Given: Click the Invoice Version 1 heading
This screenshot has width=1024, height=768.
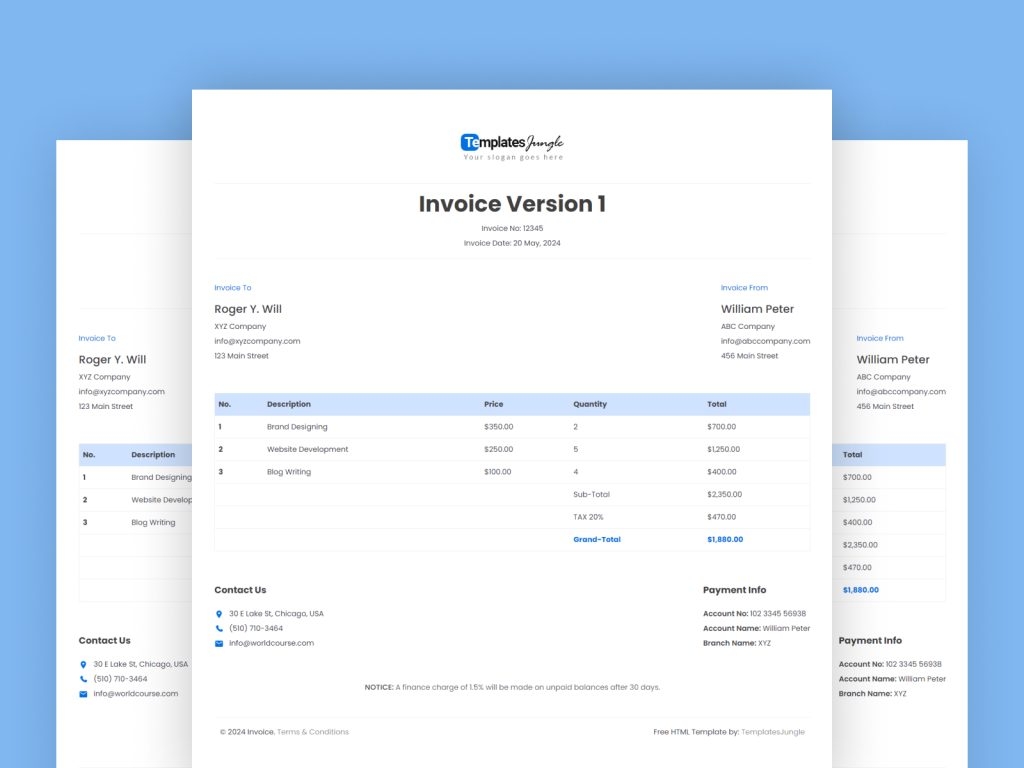Looking at the screenshot, I should [510, 204].
